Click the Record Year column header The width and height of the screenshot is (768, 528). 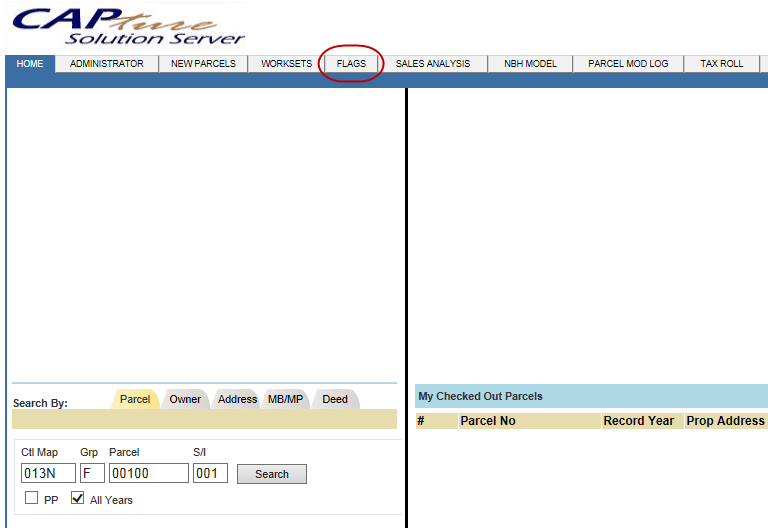(x=642, y=421)
